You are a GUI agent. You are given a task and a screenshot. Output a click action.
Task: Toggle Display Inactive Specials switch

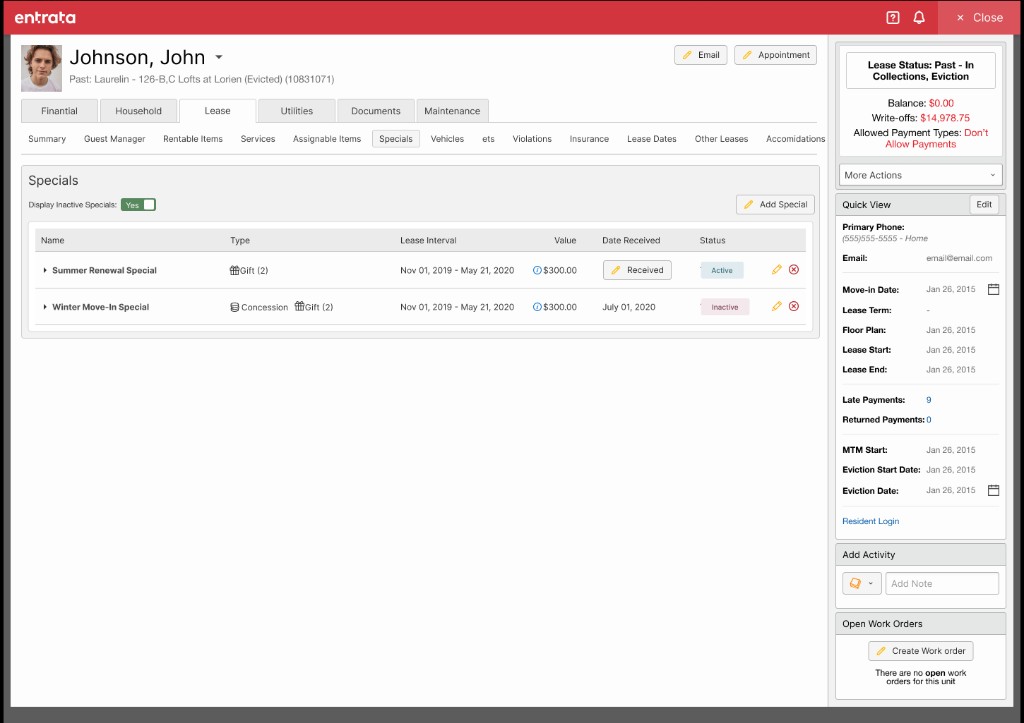[x=138, y=204]
